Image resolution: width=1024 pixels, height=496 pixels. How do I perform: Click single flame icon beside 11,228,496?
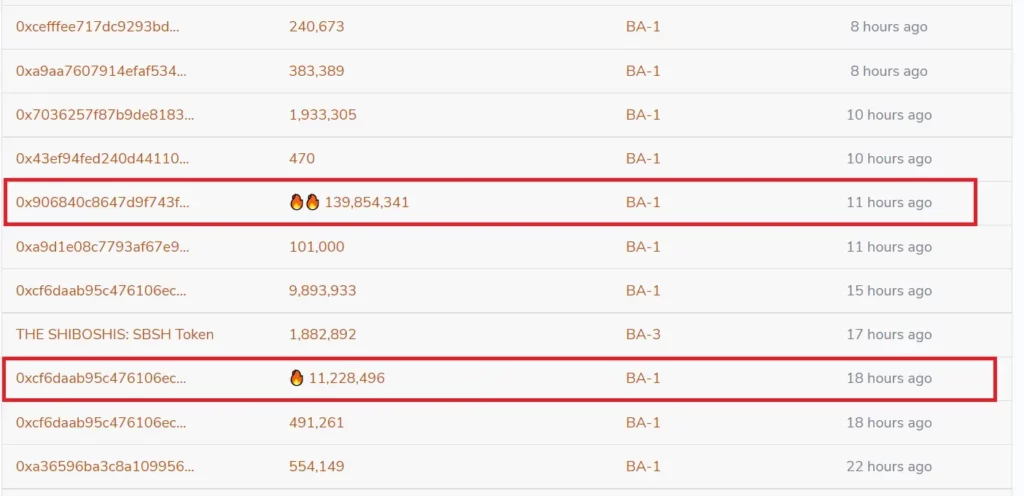click(296, 378)
